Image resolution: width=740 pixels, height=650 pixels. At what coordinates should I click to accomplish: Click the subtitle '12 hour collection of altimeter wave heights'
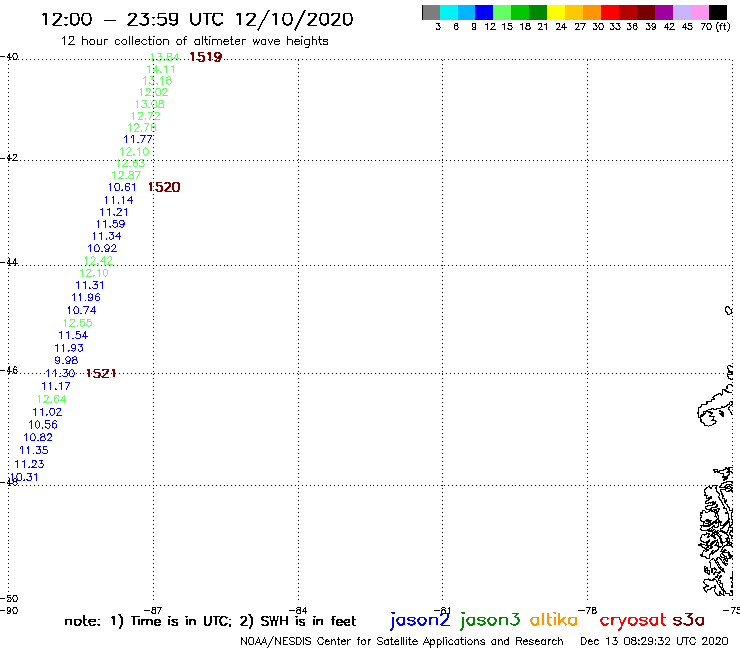pyautogui.click(x=194, y=41)
